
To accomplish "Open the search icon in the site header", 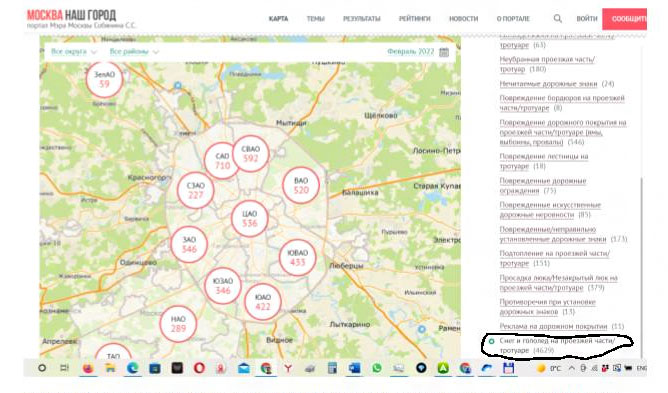I will click(x=557, y=18).
